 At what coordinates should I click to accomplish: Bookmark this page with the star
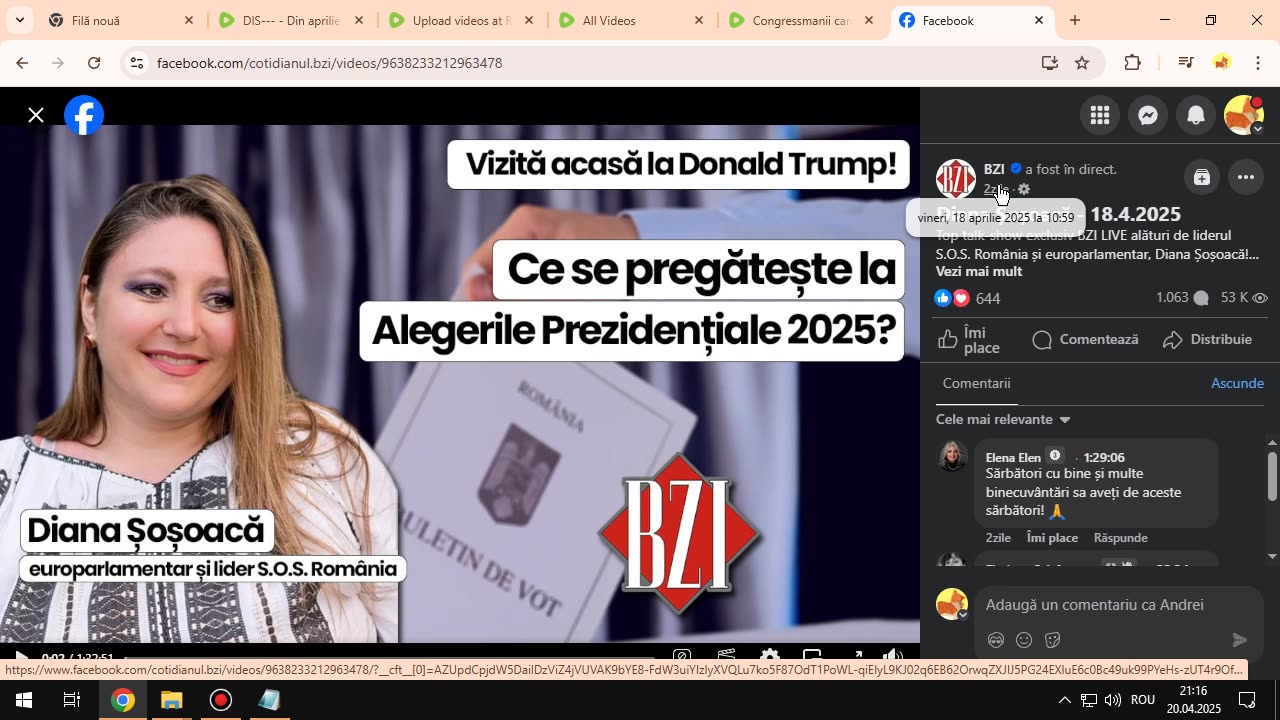tap(1082, 63)
